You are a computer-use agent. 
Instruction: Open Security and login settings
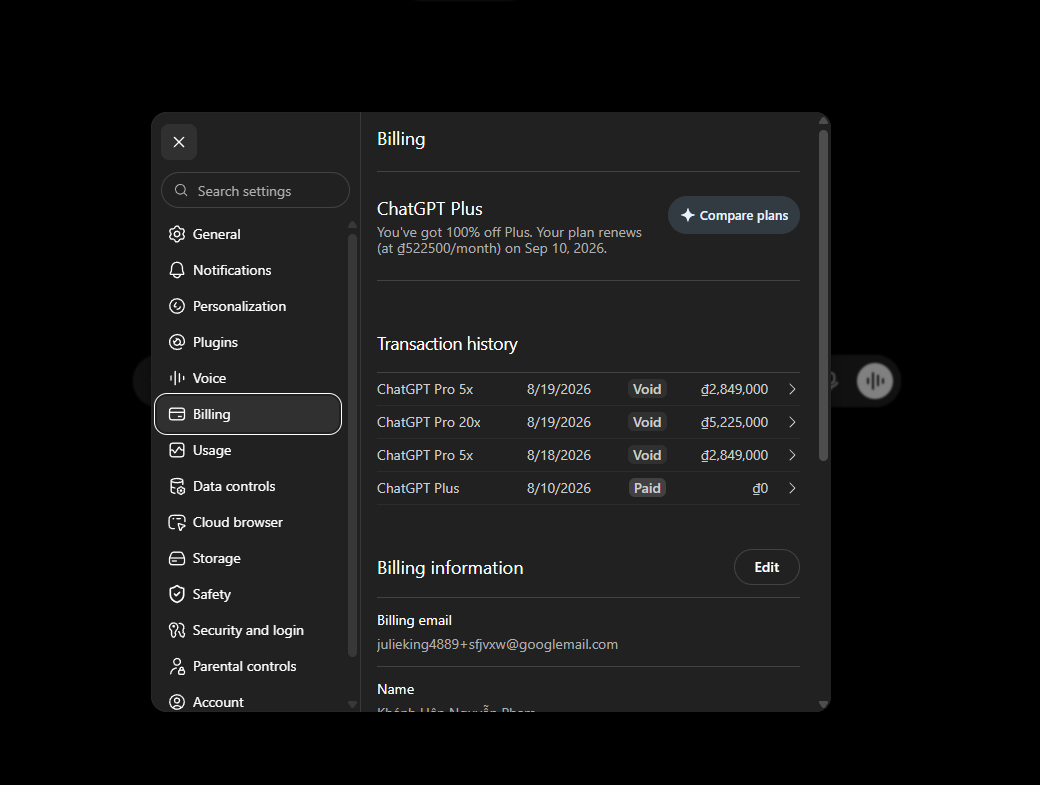(x=248, y=630)
